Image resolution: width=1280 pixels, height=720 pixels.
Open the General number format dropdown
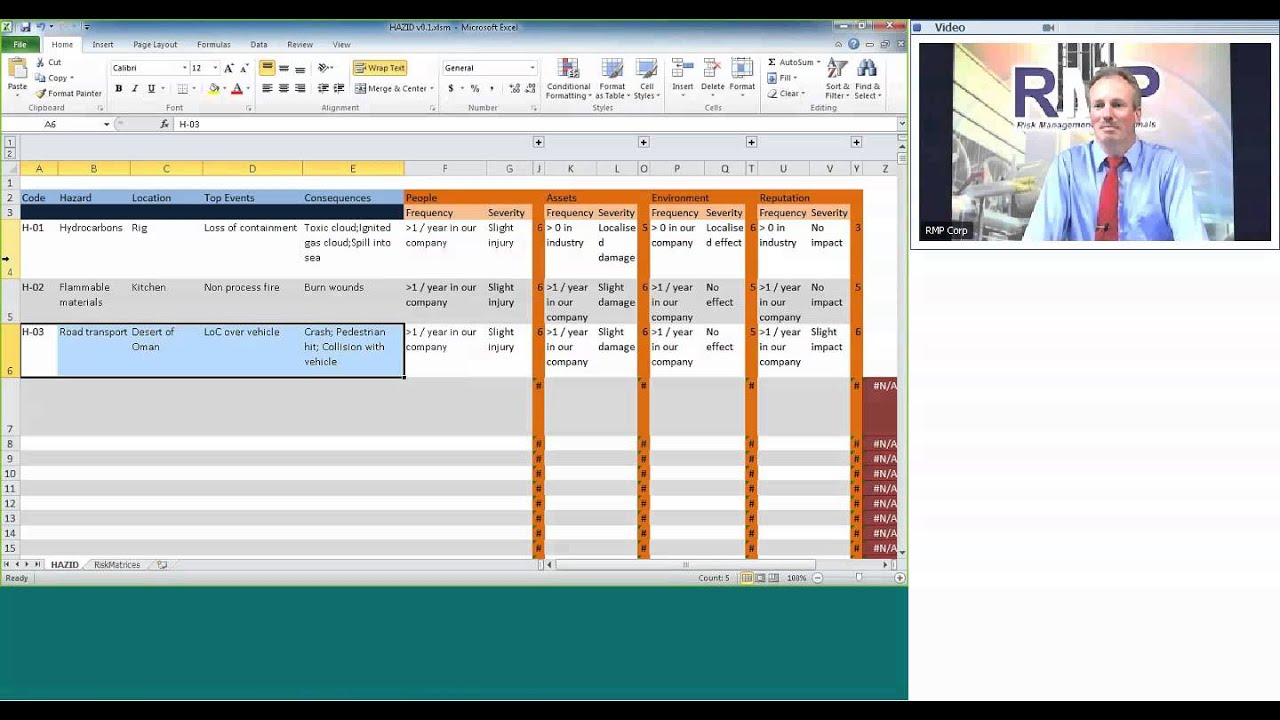point(532,68)
